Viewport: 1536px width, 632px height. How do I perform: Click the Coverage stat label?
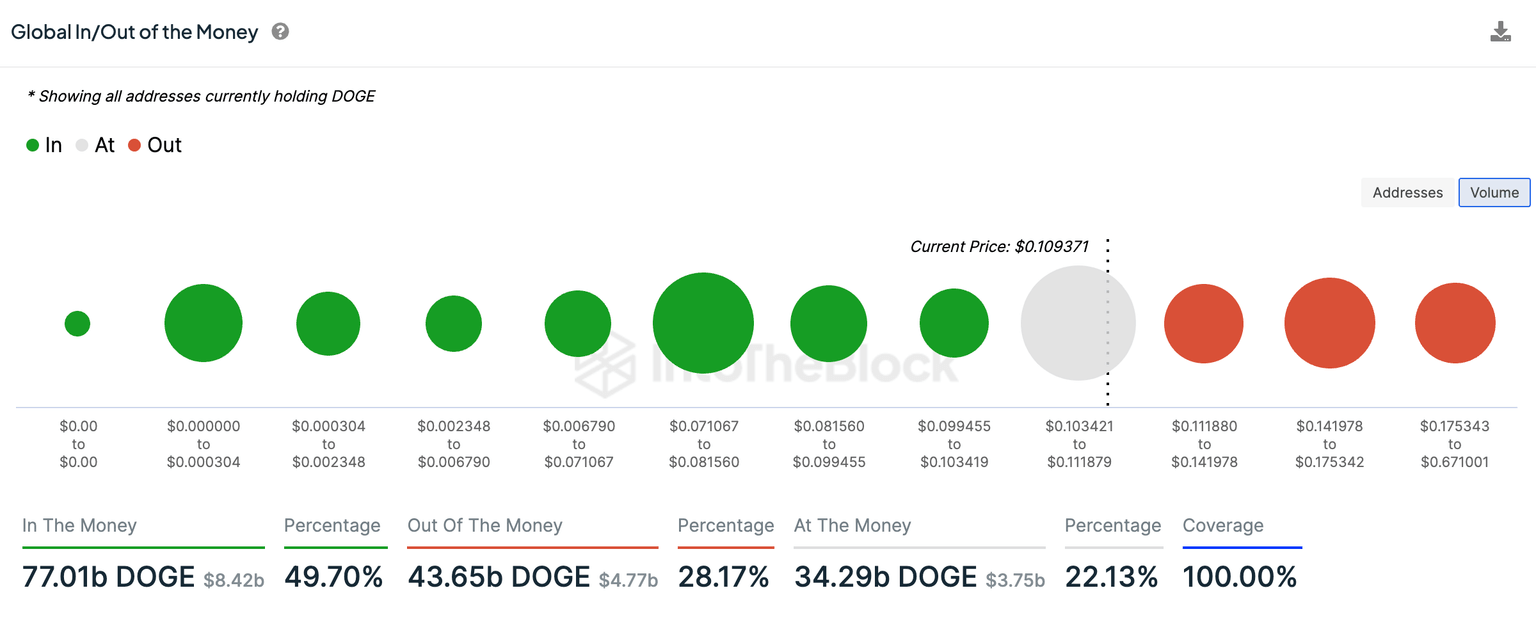1223,526
